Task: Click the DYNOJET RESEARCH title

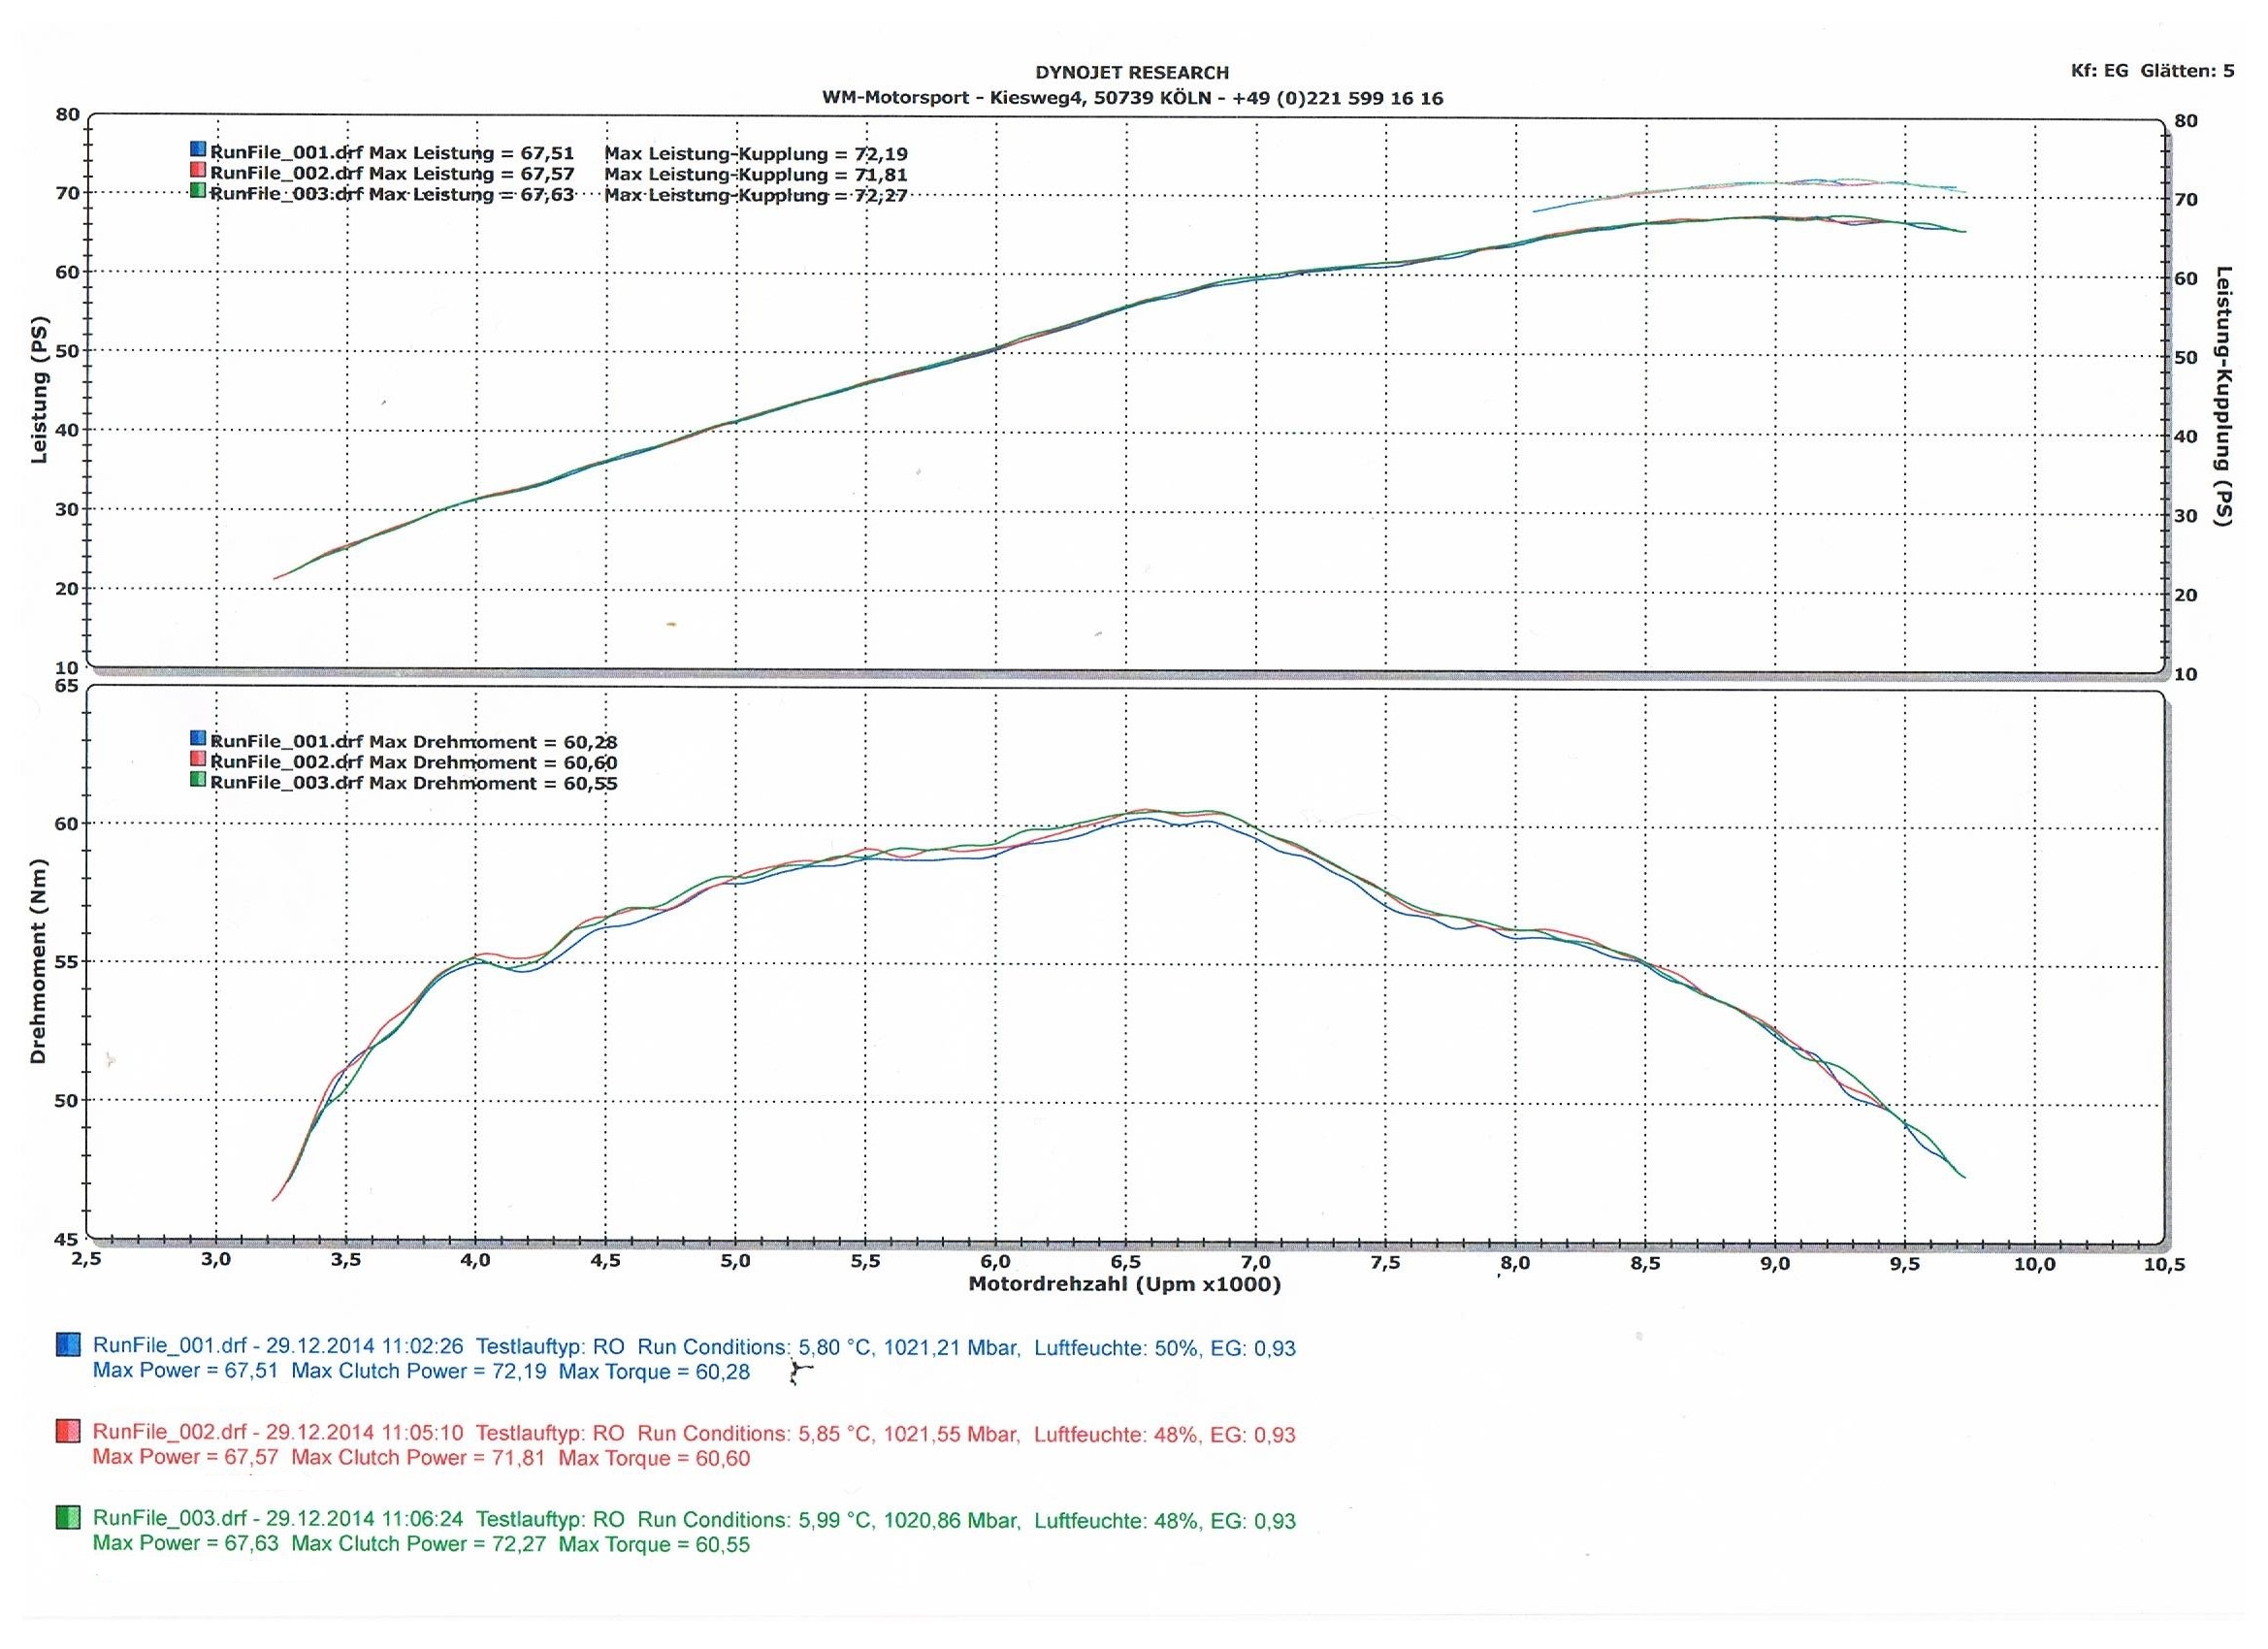Action: pyautogui.click(x=1132, y=72)
